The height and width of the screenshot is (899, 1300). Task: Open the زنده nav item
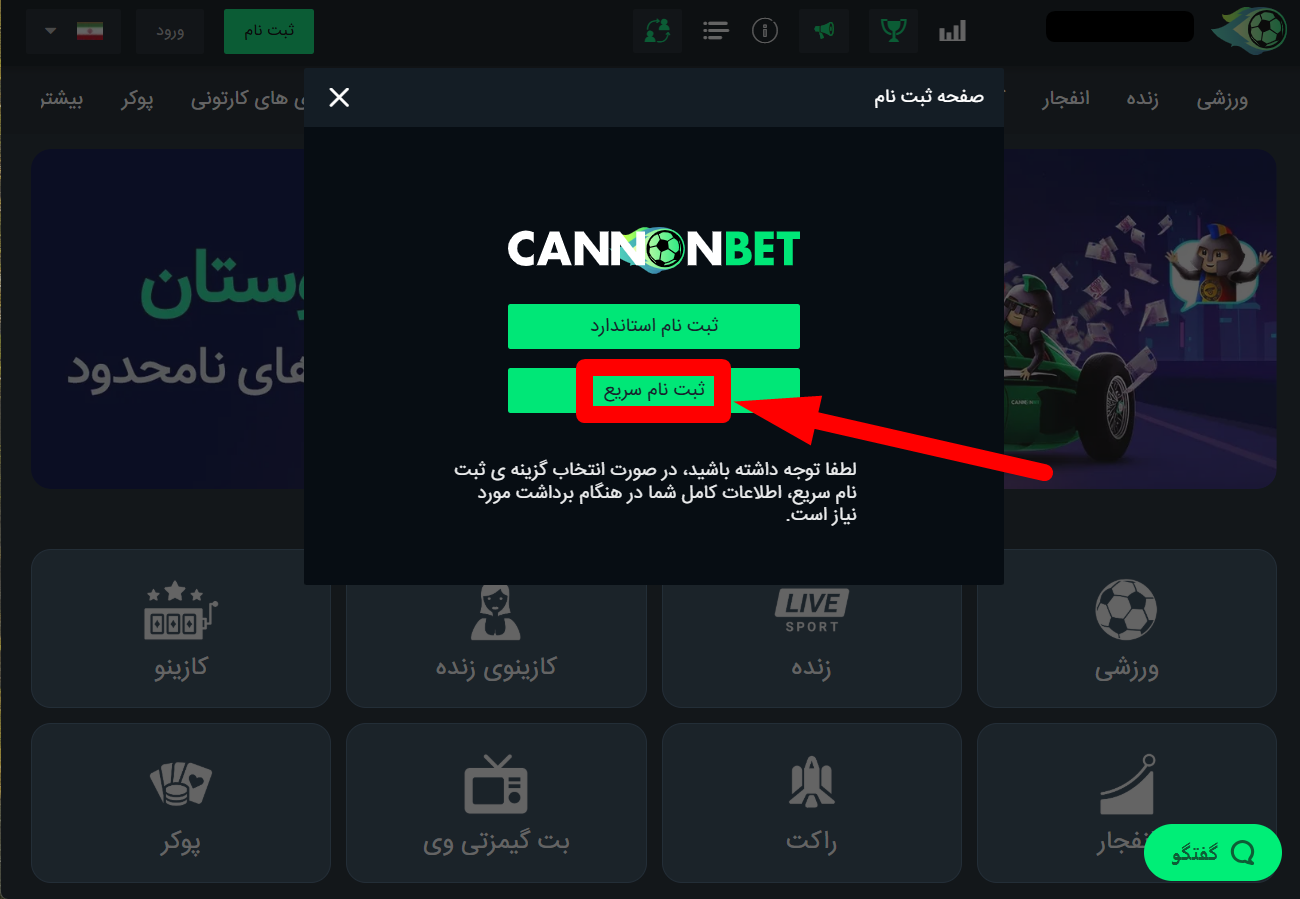tap(1142, 100)
